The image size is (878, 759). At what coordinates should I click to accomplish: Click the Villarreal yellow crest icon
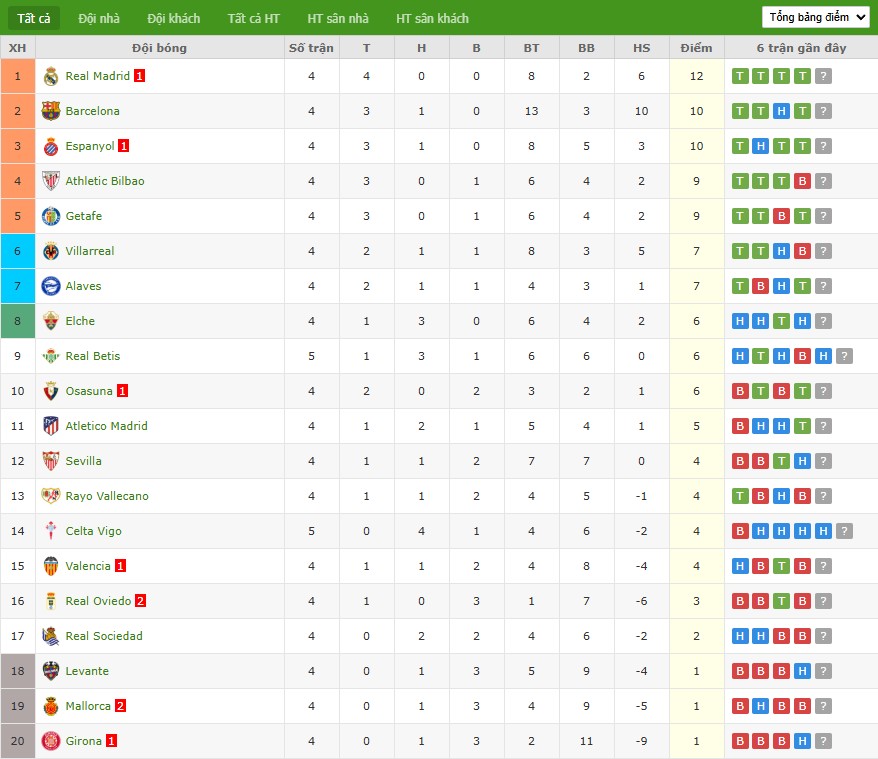click(51, 251)
